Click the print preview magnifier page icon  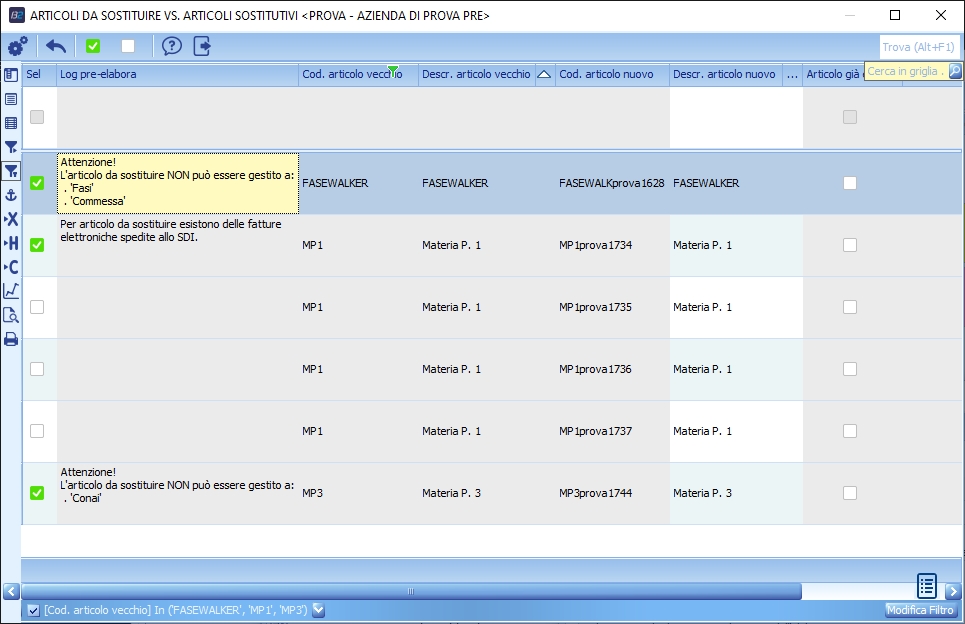[11, 315]
